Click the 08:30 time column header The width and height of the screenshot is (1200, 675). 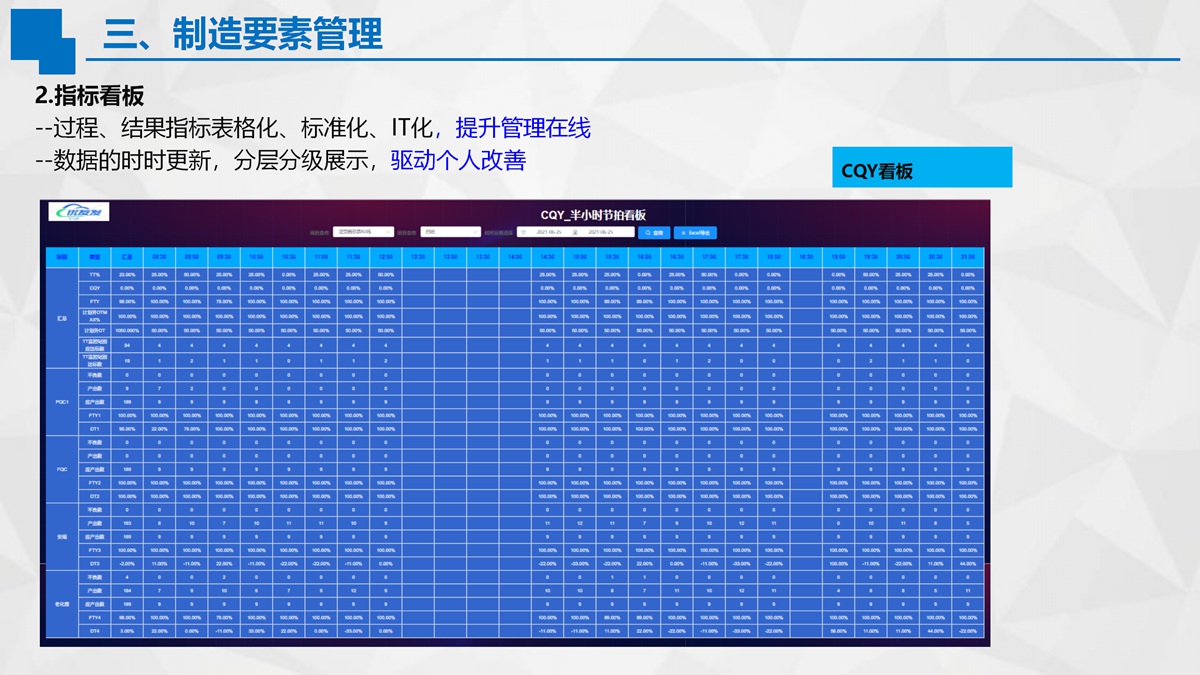click(159, 257)
